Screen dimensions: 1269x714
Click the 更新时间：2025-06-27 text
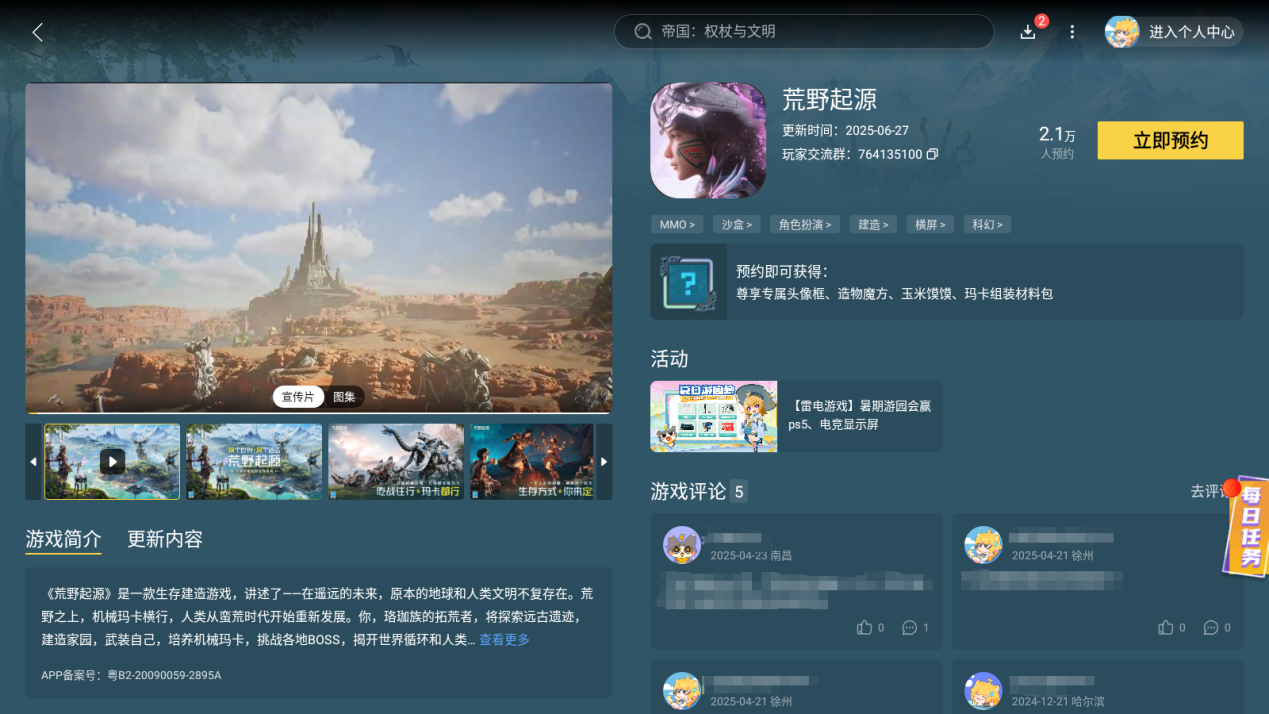(x=845, y=131)
